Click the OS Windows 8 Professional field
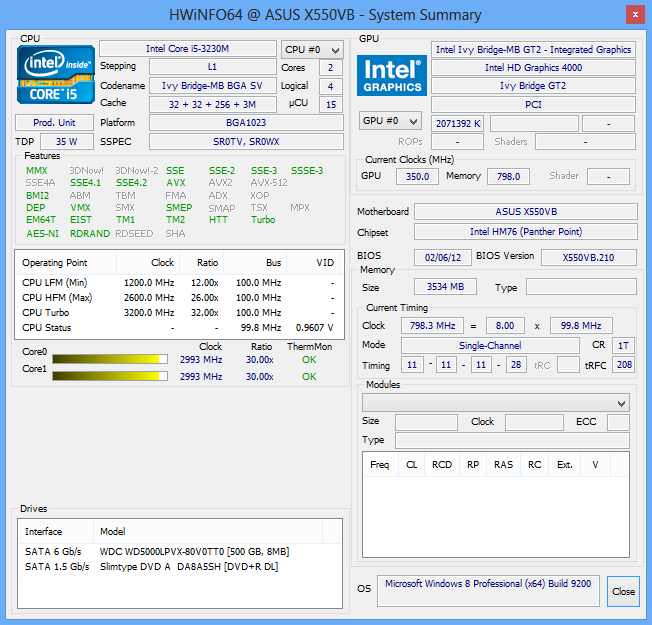 pyautogui.click(x=488, y=591)
